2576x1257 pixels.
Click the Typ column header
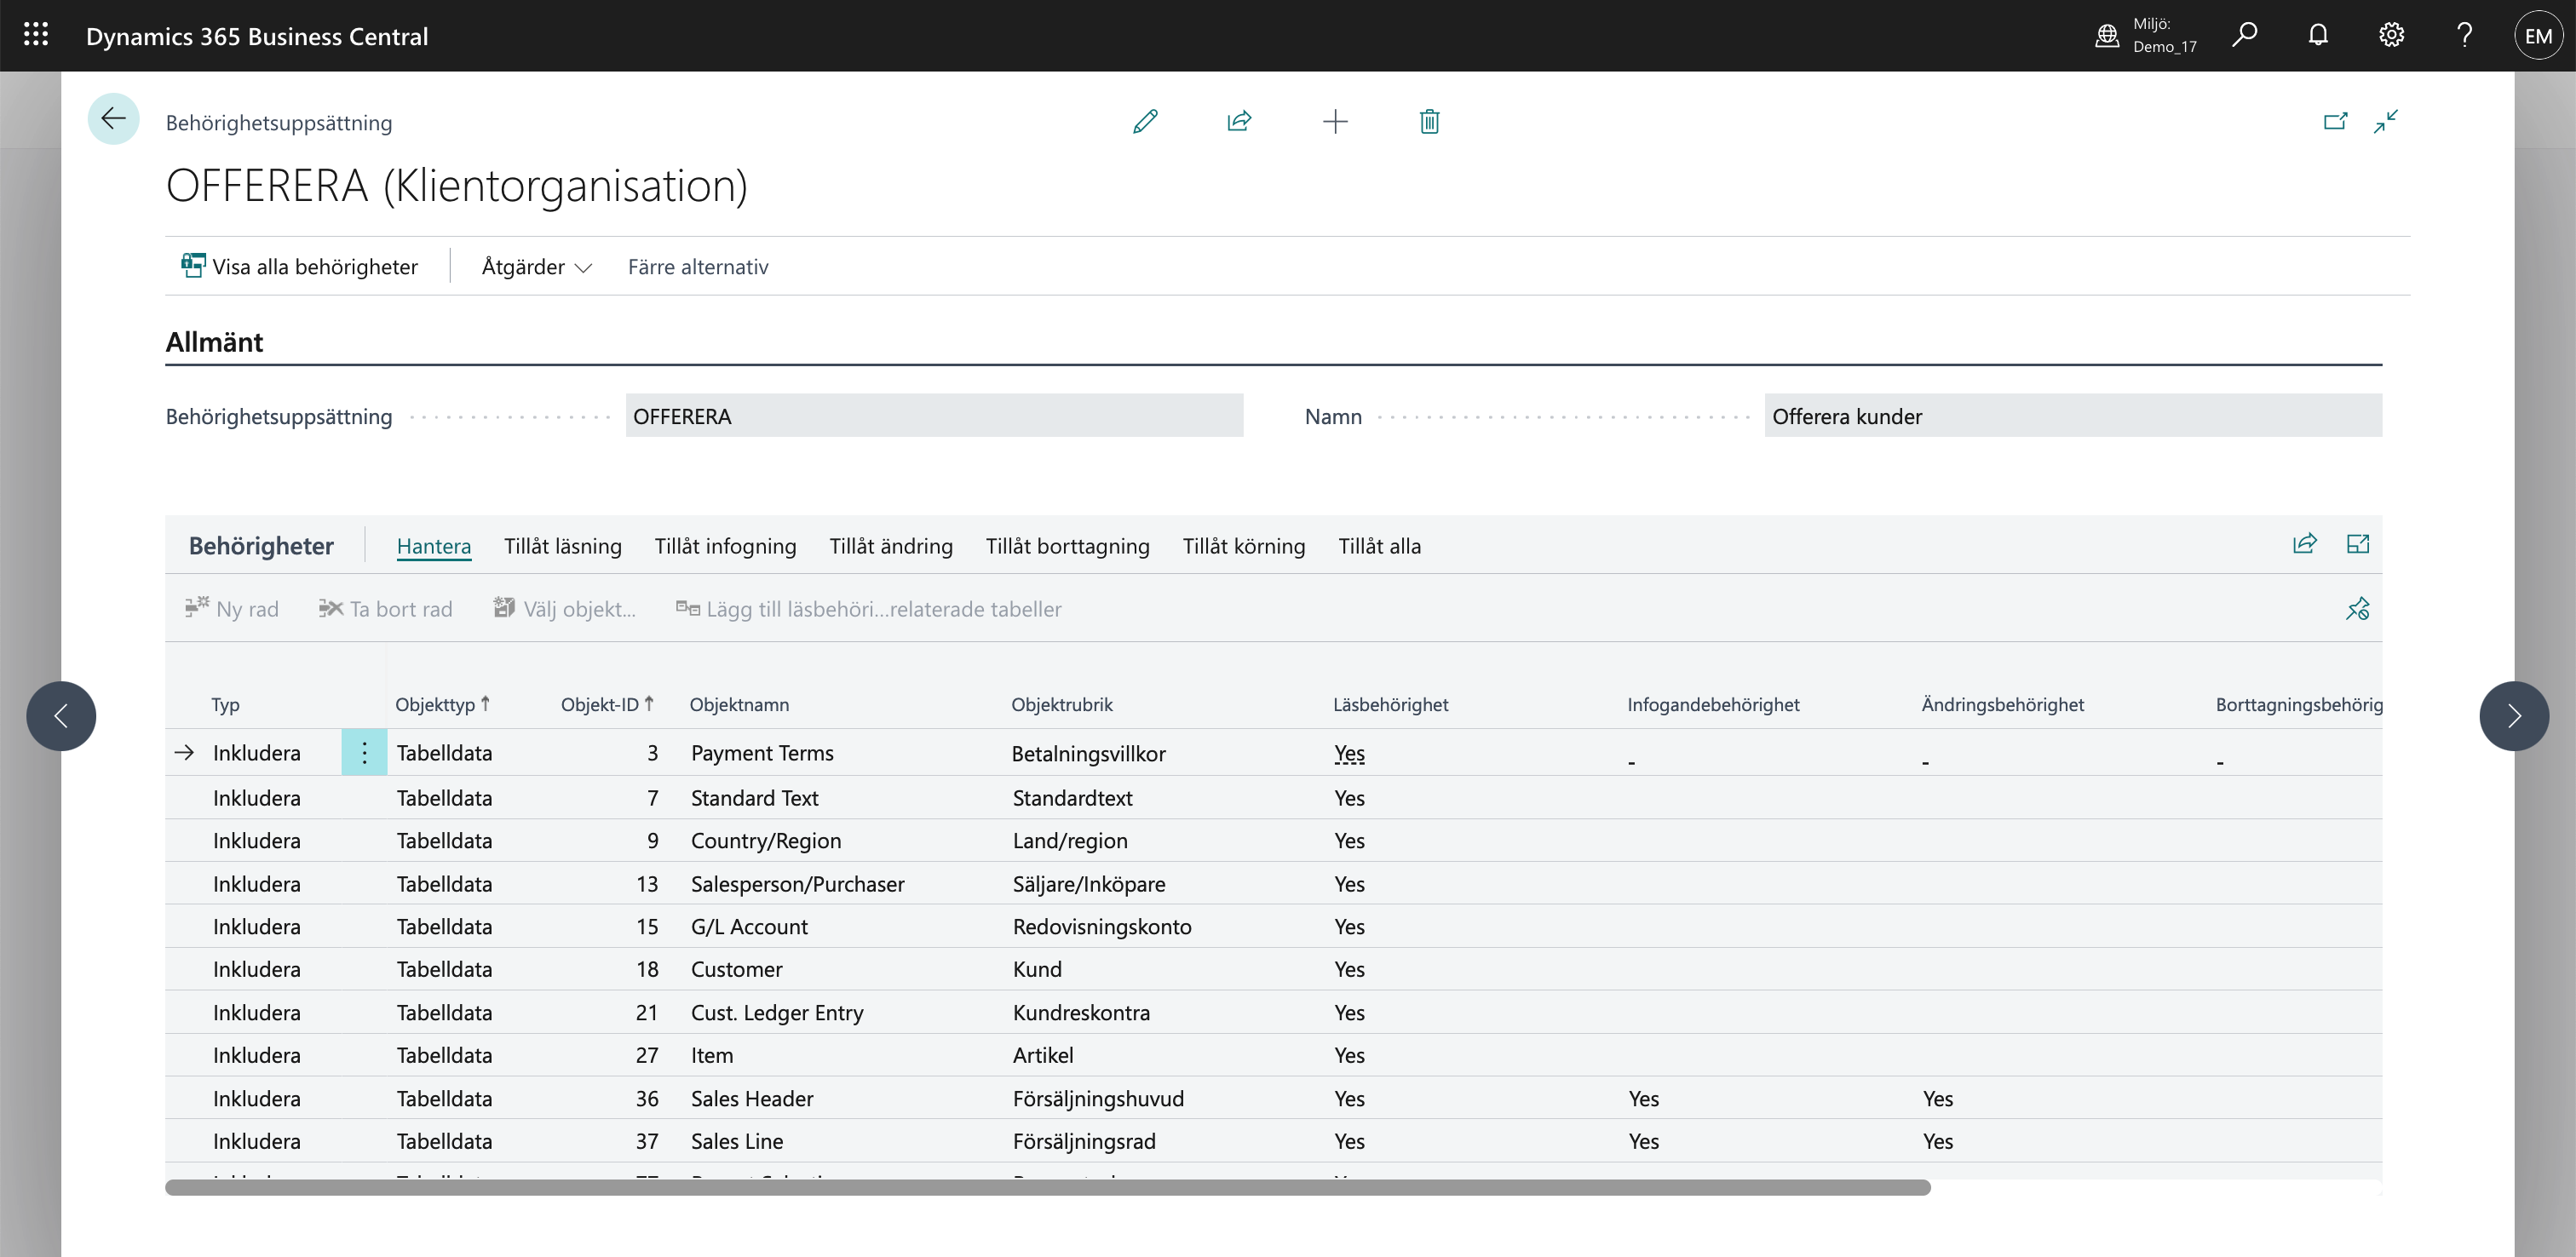pyautogui.click(x=225, y=704)
